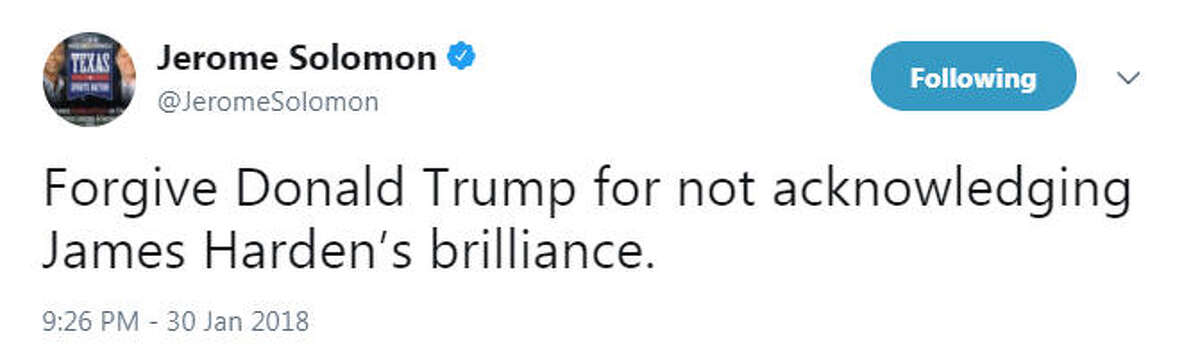Toggle the Following button to unfollow
This screenshot has width=1200, height=363.
click(x=973, y=77)
